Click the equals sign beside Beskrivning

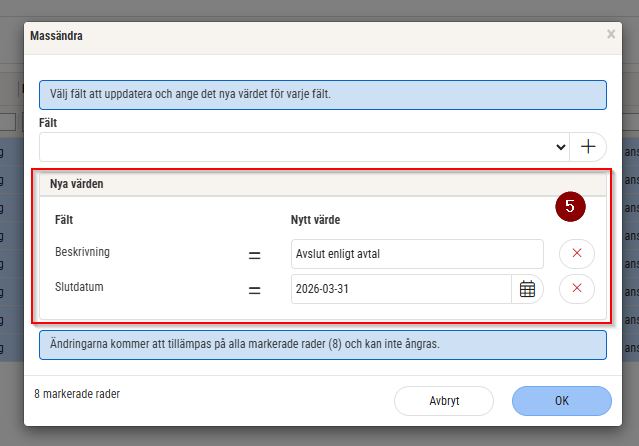(254, 255)
